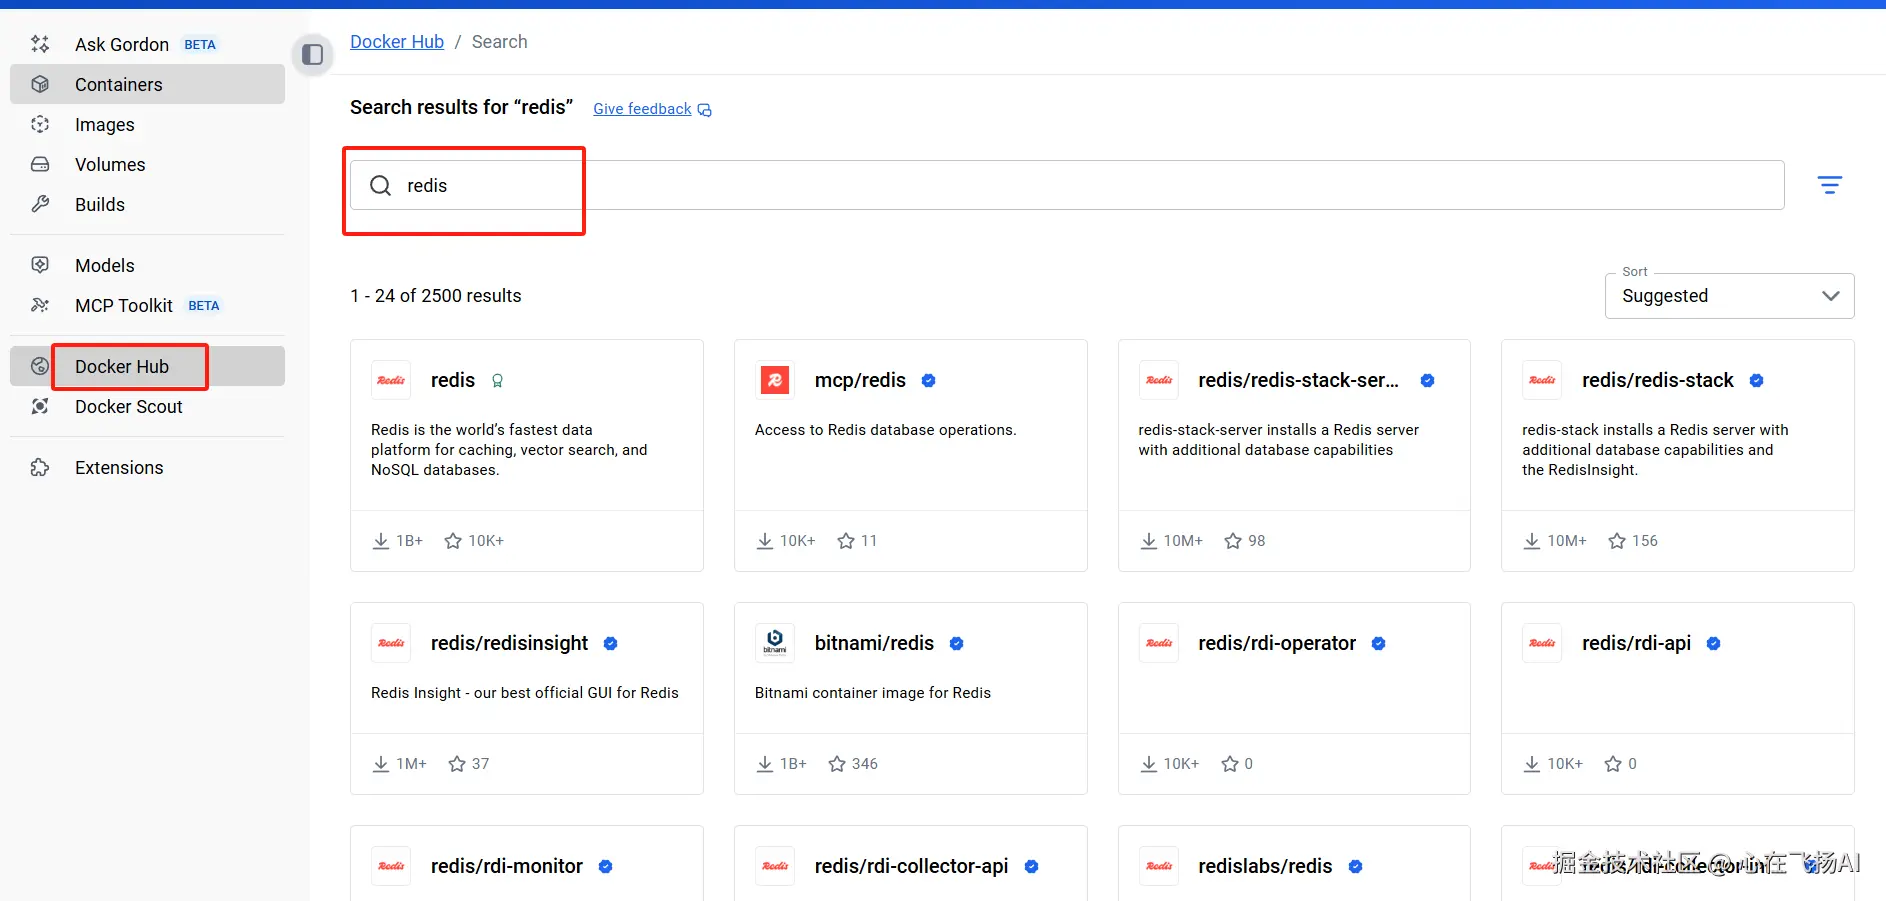Click the MCP Toolkit icon
This screenshot has height=901, width=1886.
click(40, 305)
